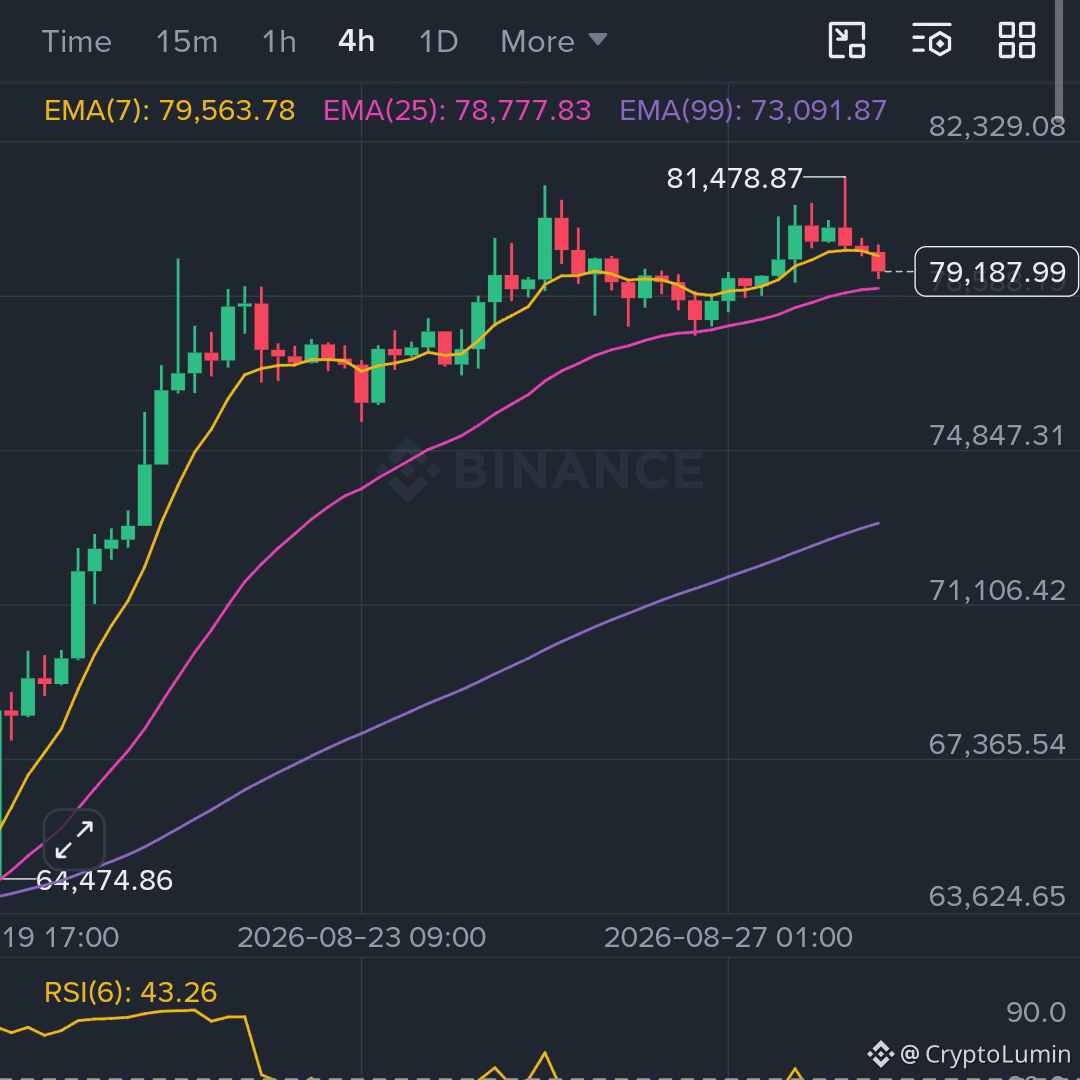The height and width of the screenshot is (1080, 1080).
Task: Click the 90.0 RSI axis label
Action: coord(1035,1012)
